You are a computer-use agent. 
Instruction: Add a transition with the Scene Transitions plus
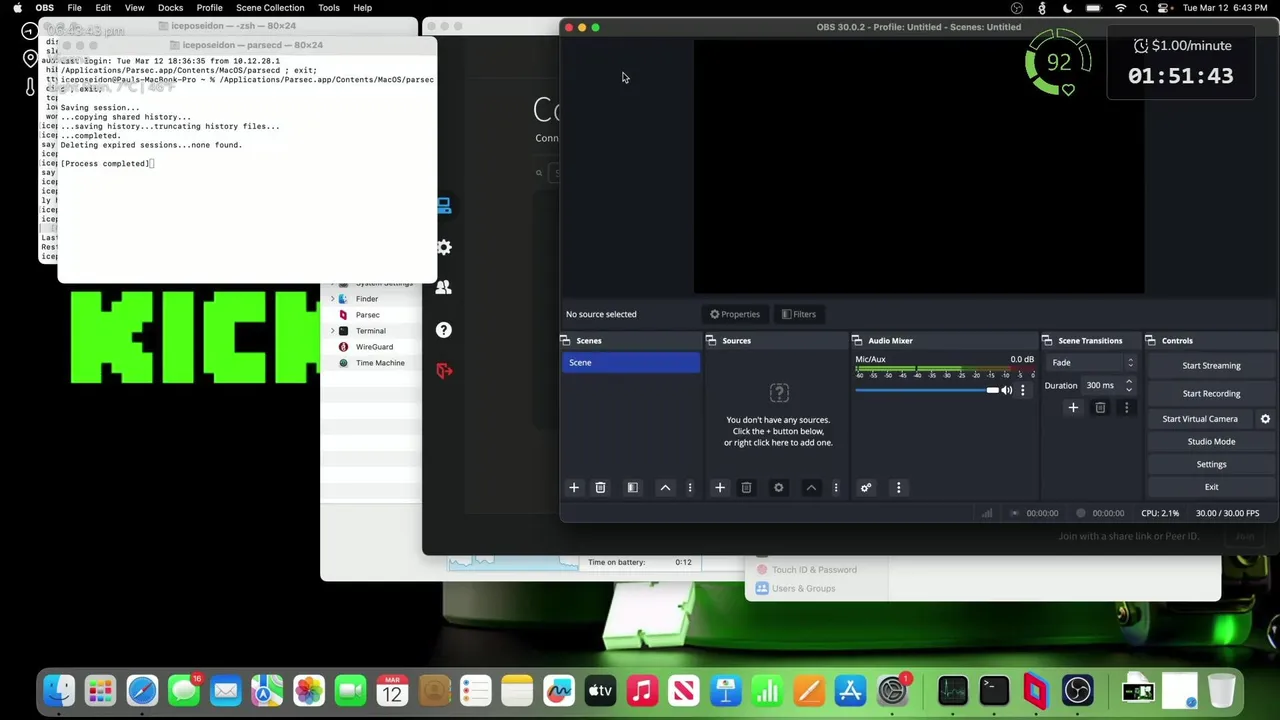pos(1073,408)
